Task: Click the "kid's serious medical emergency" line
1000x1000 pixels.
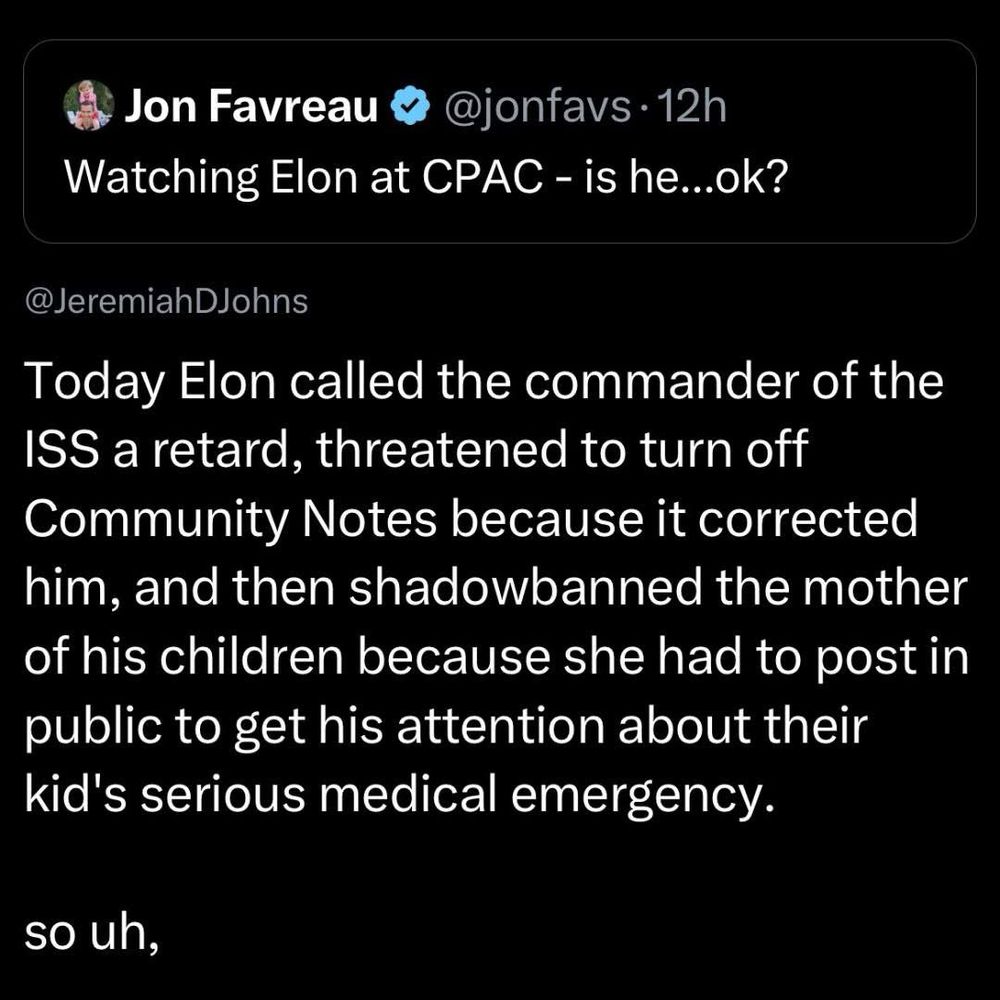Action: click(399, 796)
